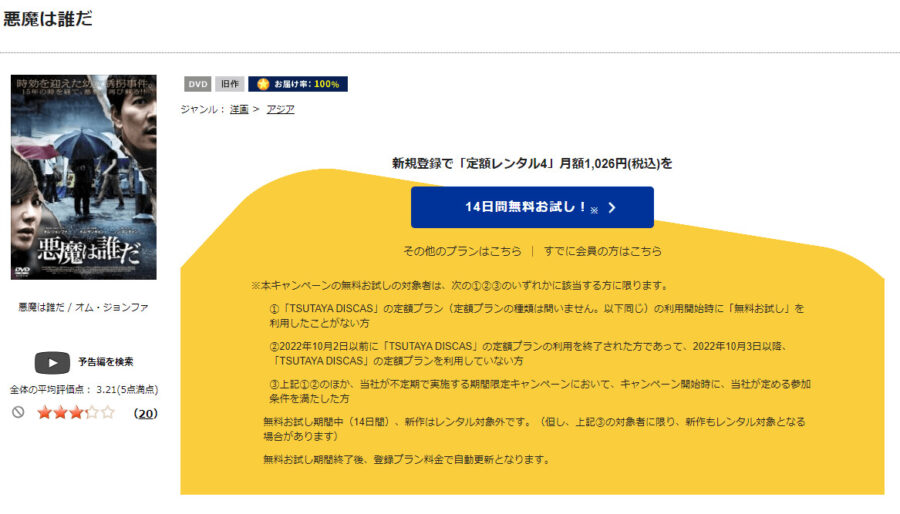Click the YouTube-style play icon for the trailer
900x514 pixels.
coord(52,362)
